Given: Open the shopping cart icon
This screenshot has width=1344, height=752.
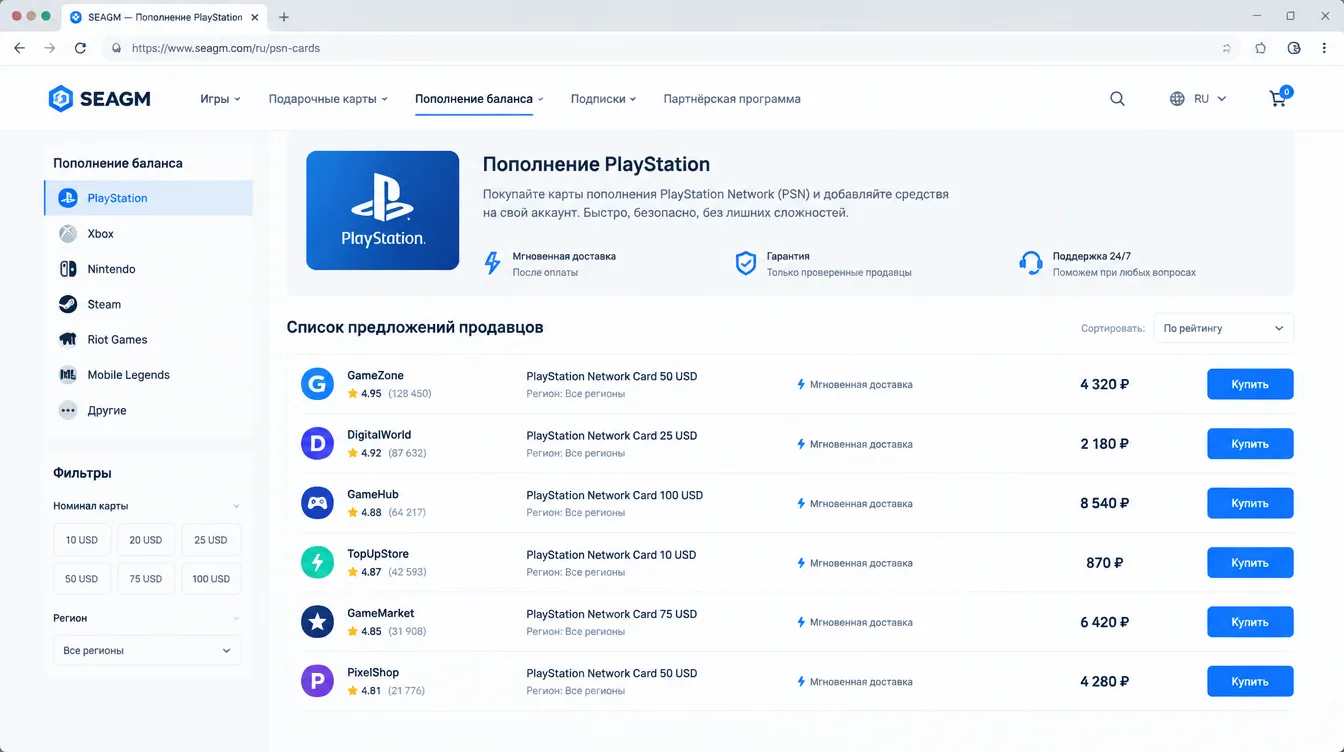Looking at the screenshot, I should point(1279,97).
